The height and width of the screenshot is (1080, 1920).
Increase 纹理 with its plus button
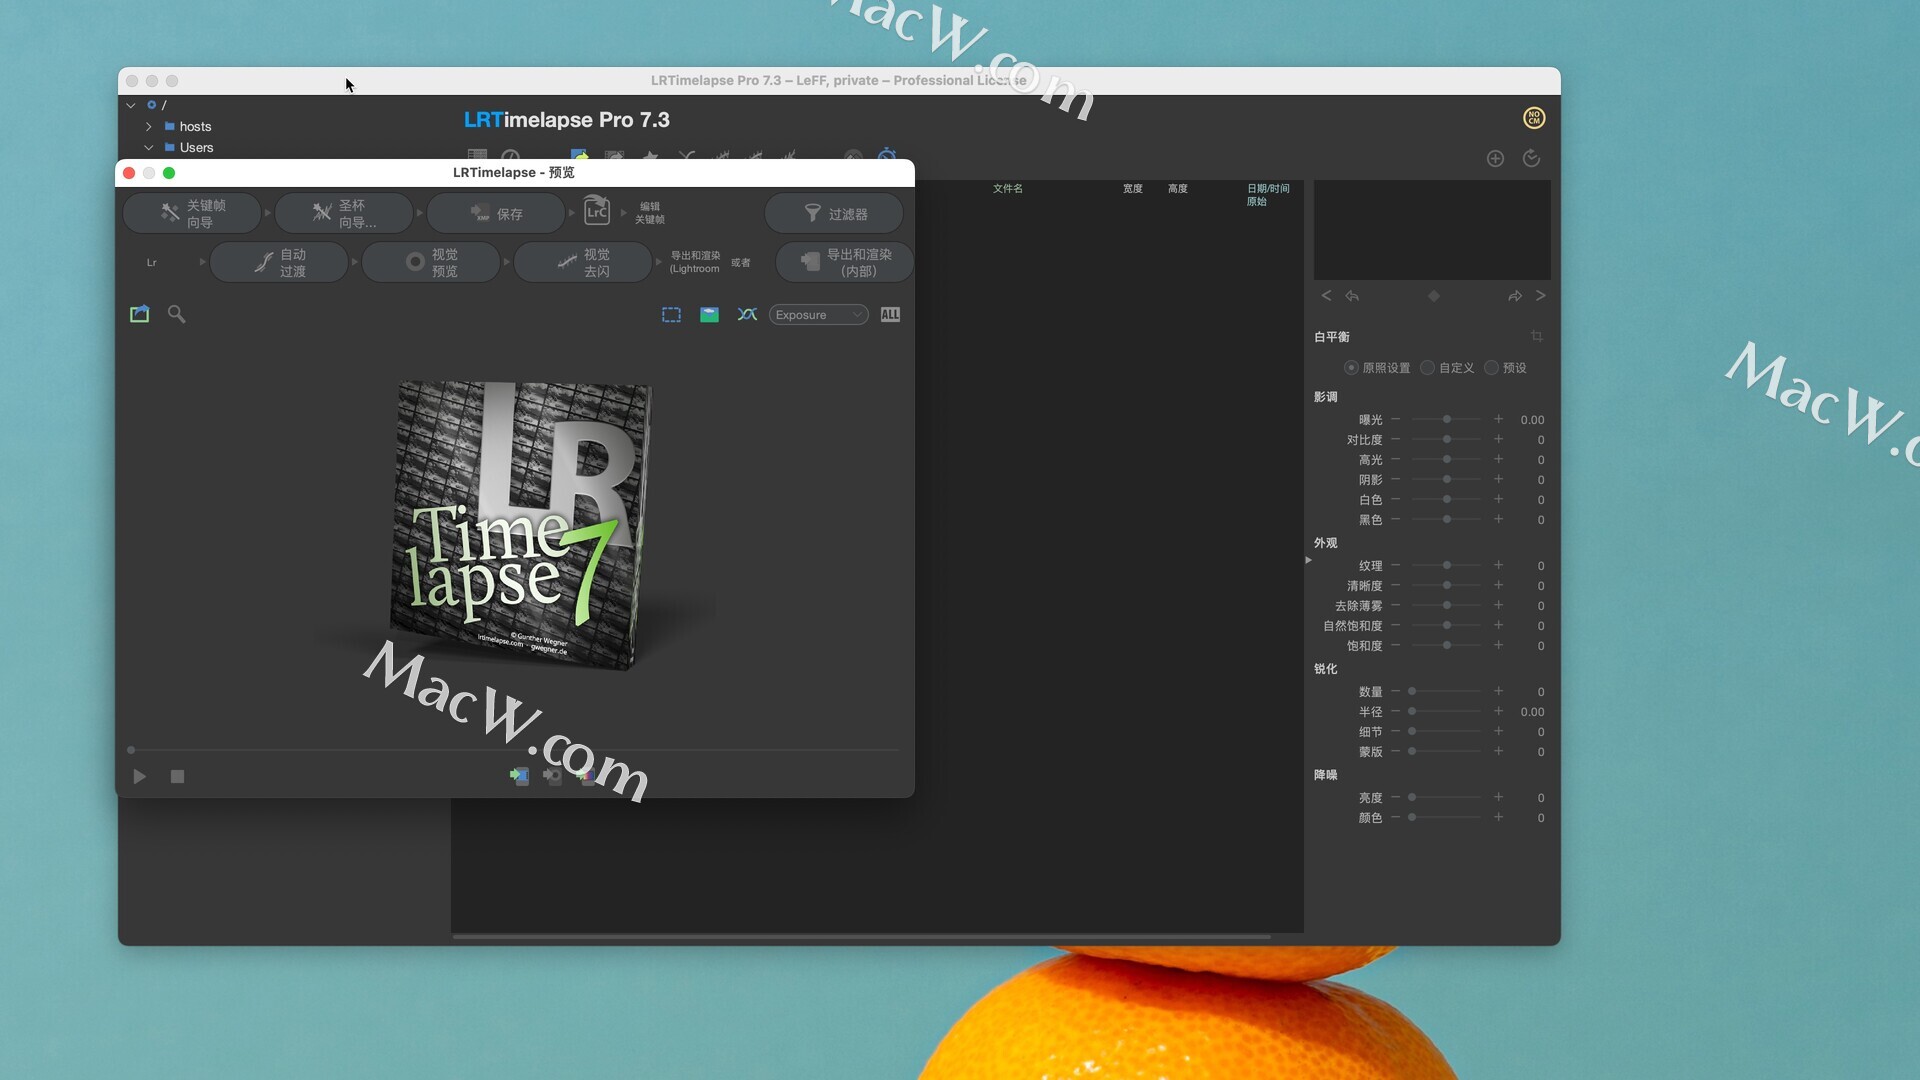pyautogui.click(x=1498, y=566)
